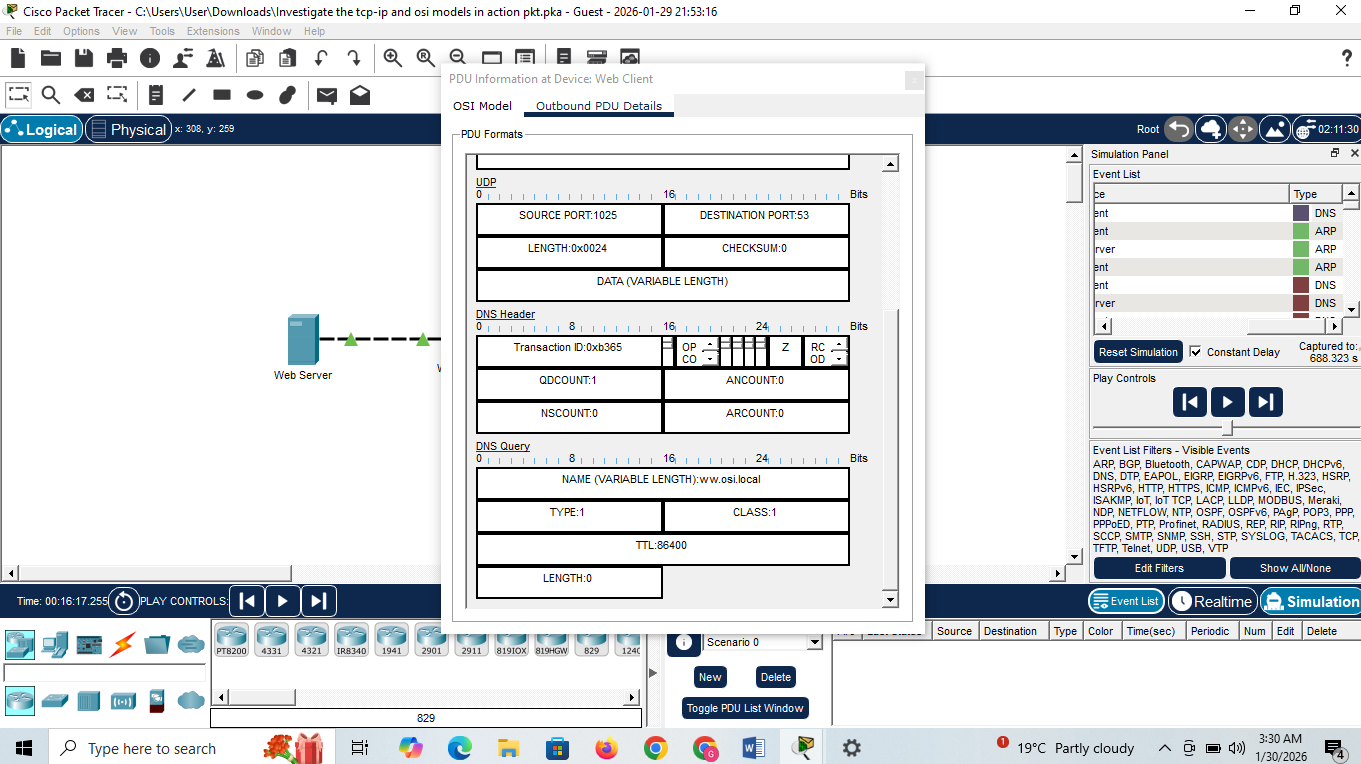The image size is (1361, 764).
Task: Click go back in Simulation Panel controls
Action: [x=1190, y=402]
